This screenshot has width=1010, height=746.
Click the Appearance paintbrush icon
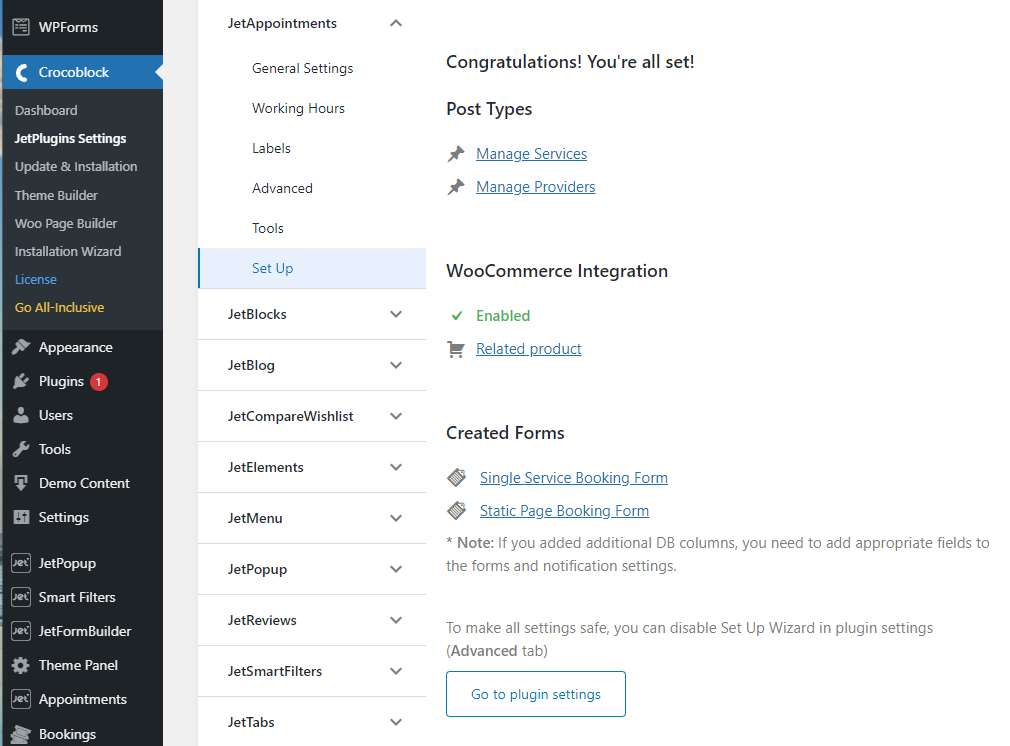(x=21, y=347)
